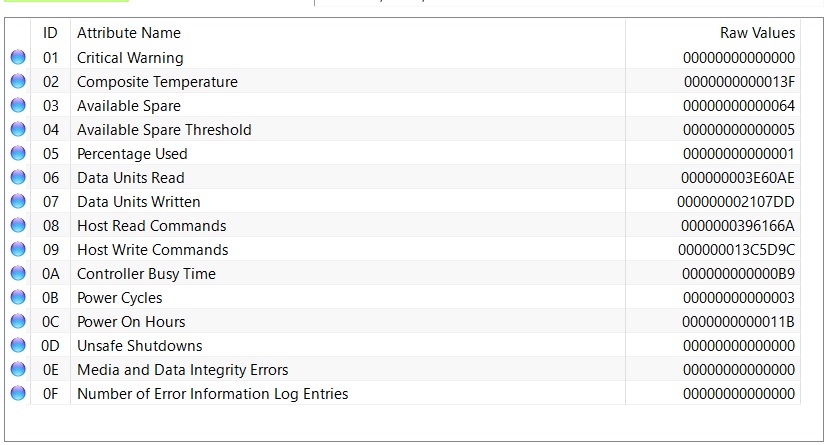829x445 pixels.
Task: Click the Composite Temperature raw value 13F
Action: 739,82
